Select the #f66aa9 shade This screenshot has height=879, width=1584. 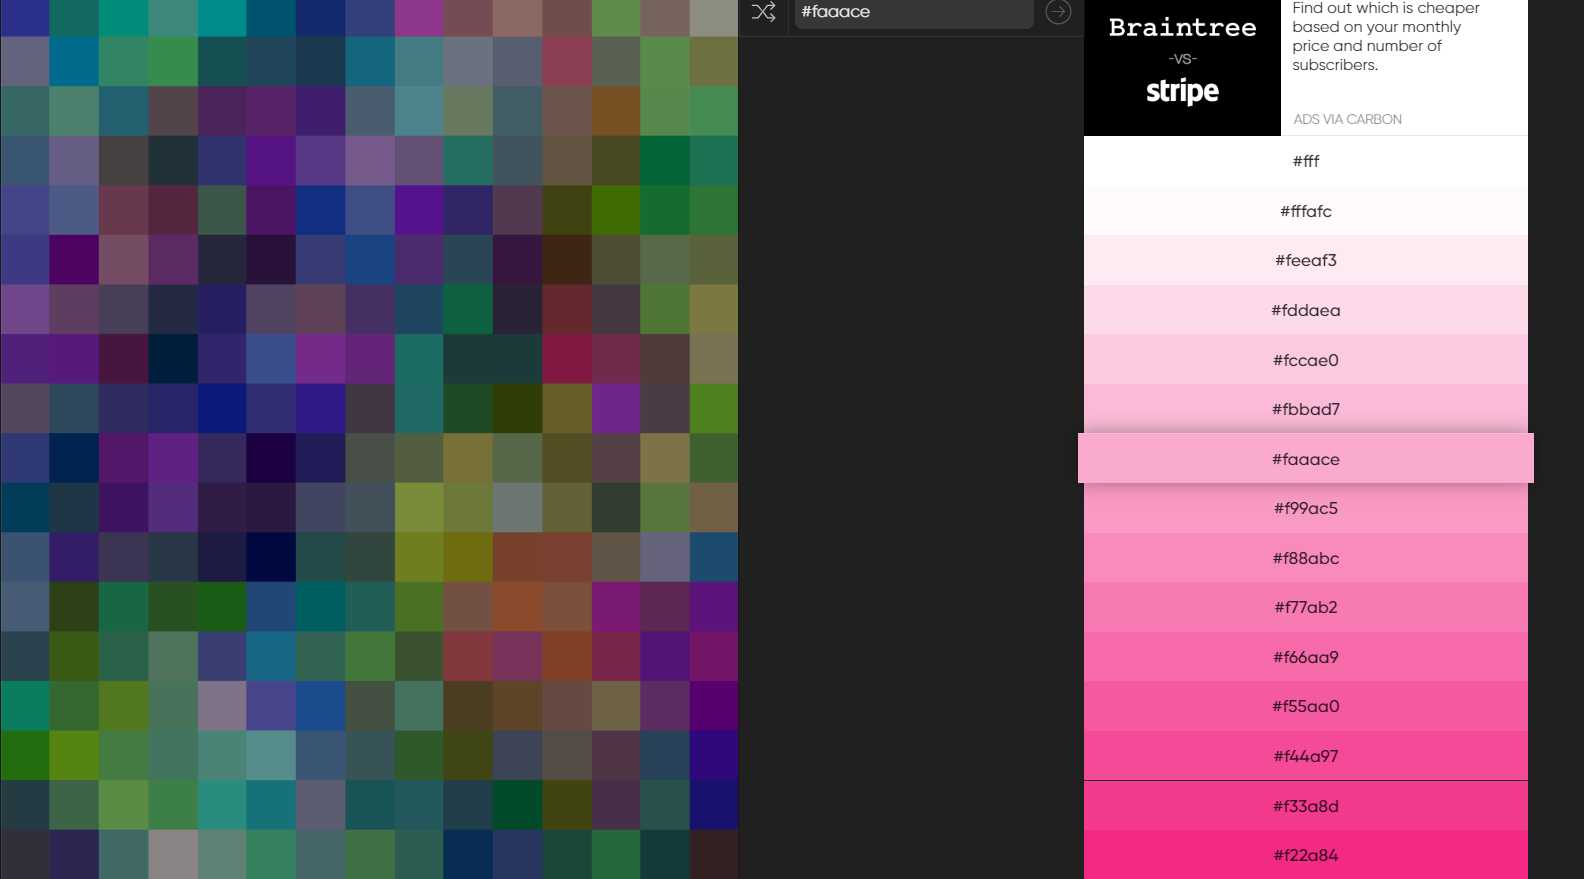click(x=1306, y=657)
